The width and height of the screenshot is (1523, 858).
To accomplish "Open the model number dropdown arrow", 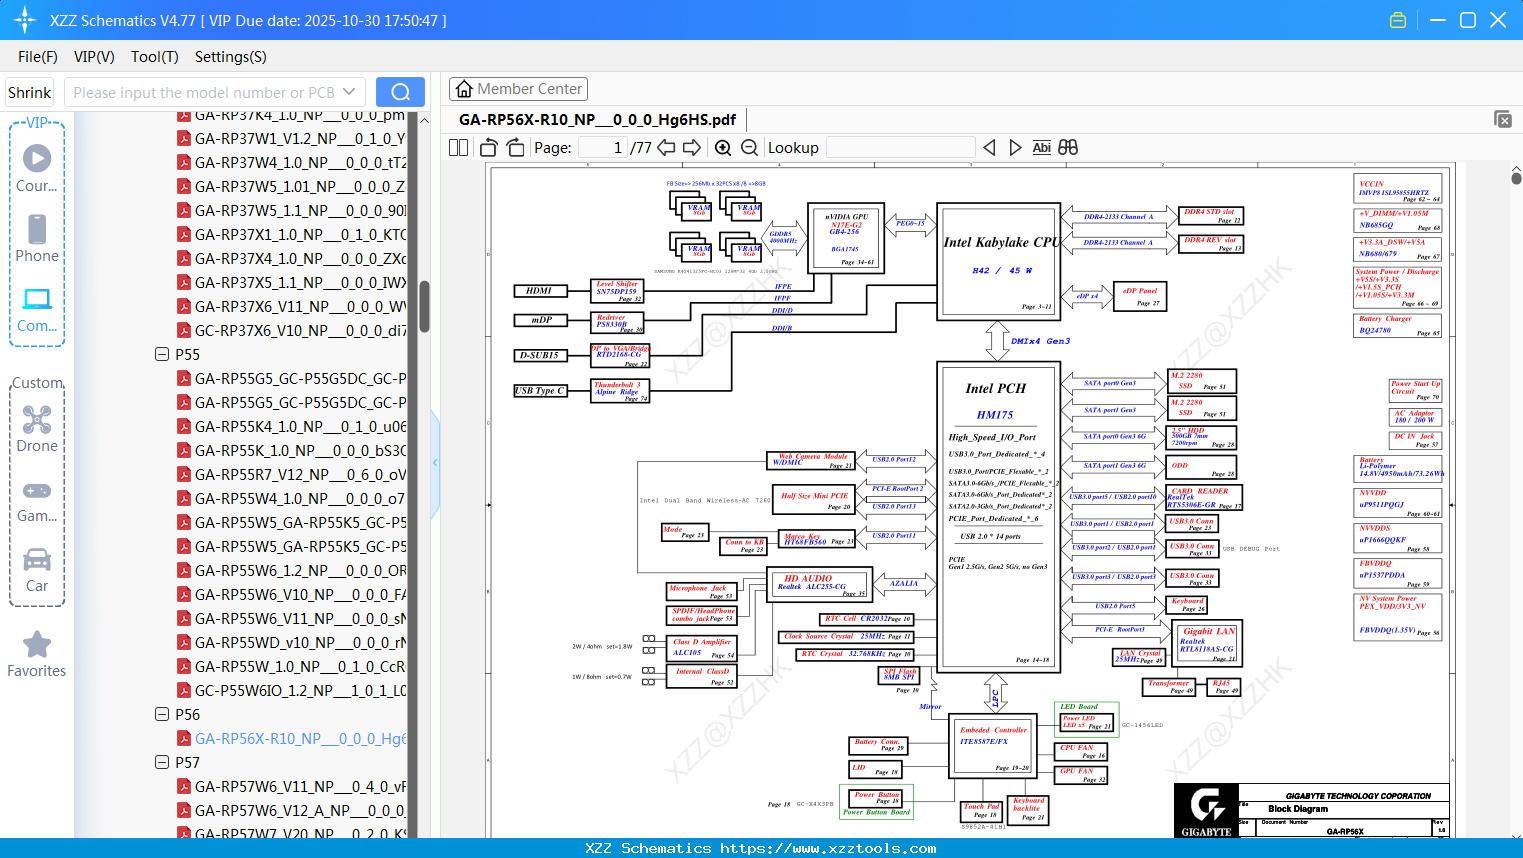I will tap(349, 92).
